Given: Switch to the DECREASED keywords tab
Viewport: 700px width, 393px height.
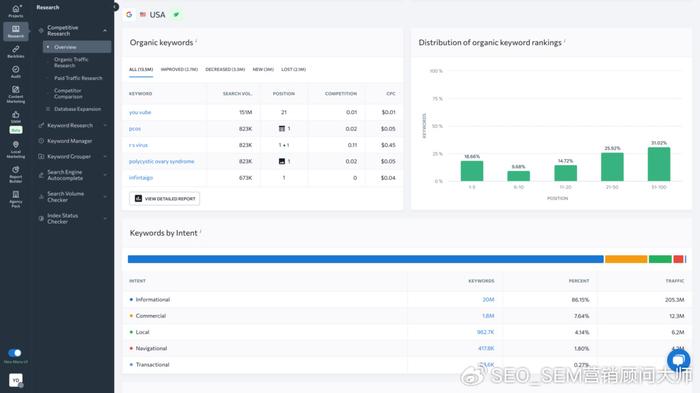Looking at the screenshot, I should pyautogui.click(x=225, y=69).
